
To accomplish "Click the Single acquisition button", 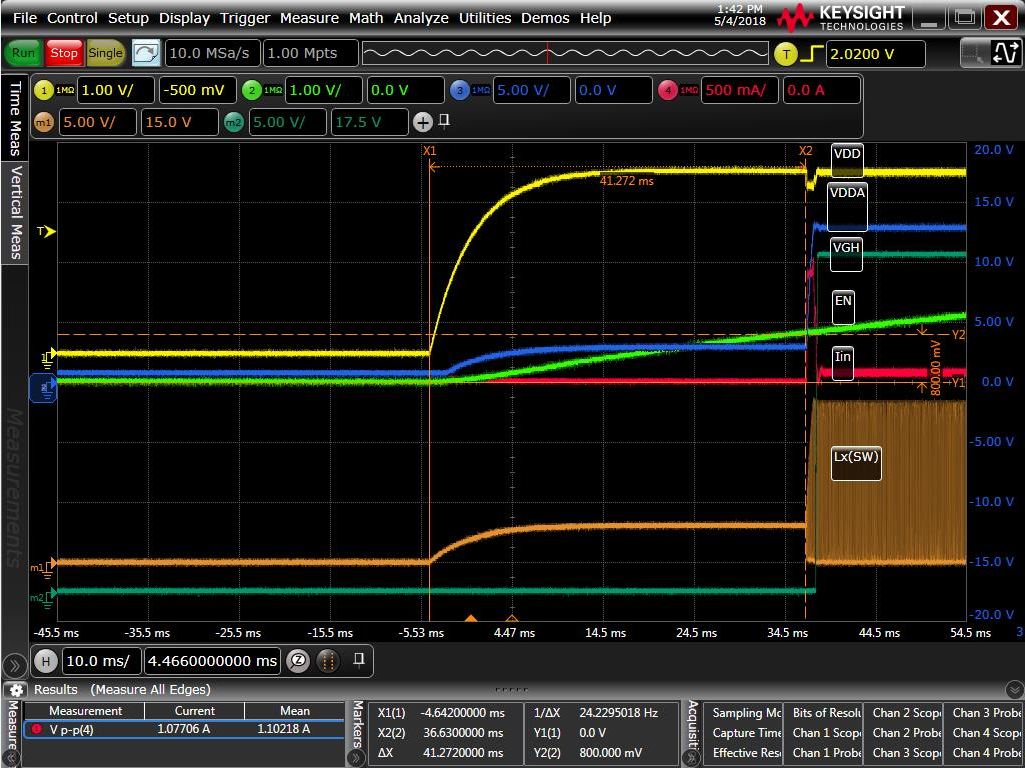I will (105, 53).
